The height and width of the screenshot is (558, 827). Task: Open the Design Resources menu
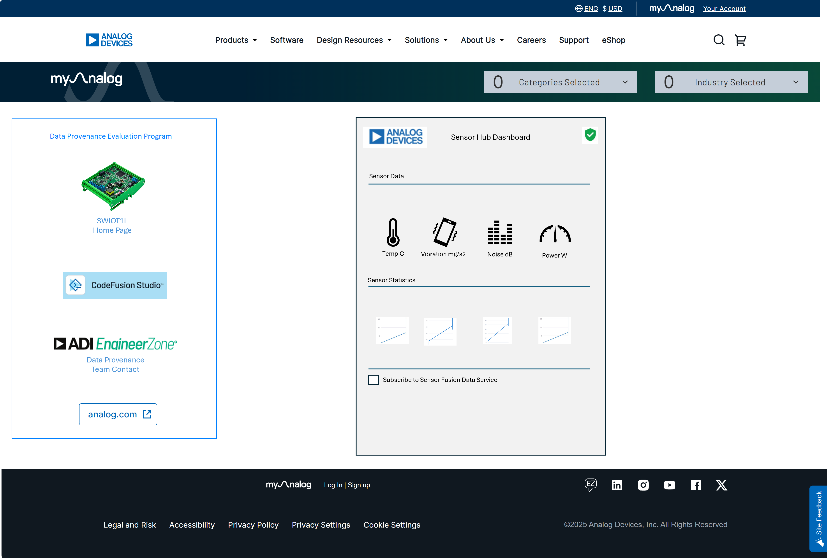pyautogui.click(x=354, y=40)
